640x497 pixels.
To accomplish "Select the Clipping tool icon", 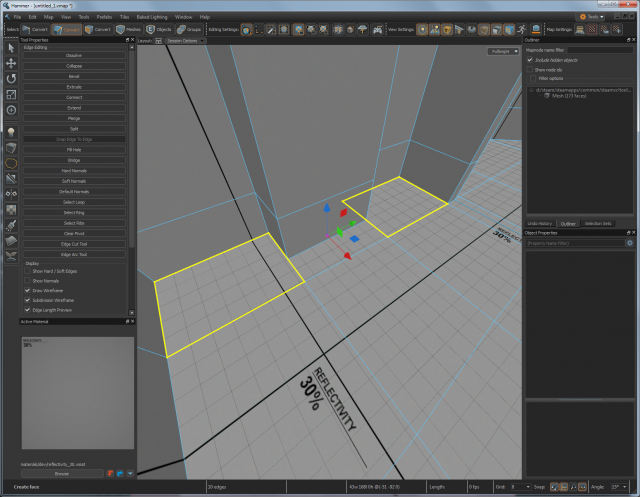I will pyautogui.click(x=11, y=179).
